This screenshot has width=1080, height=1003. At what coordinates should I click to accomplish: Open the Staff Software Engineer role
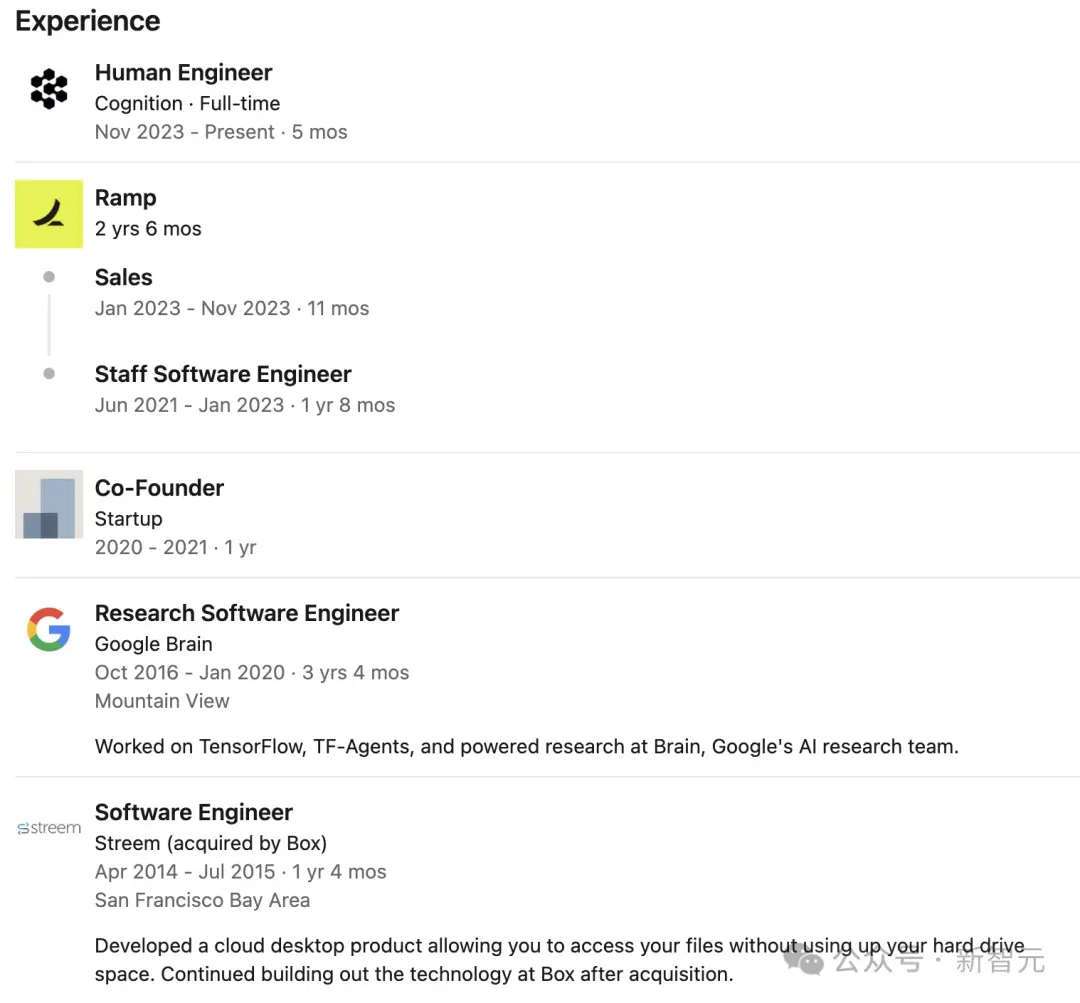point(223,375)
